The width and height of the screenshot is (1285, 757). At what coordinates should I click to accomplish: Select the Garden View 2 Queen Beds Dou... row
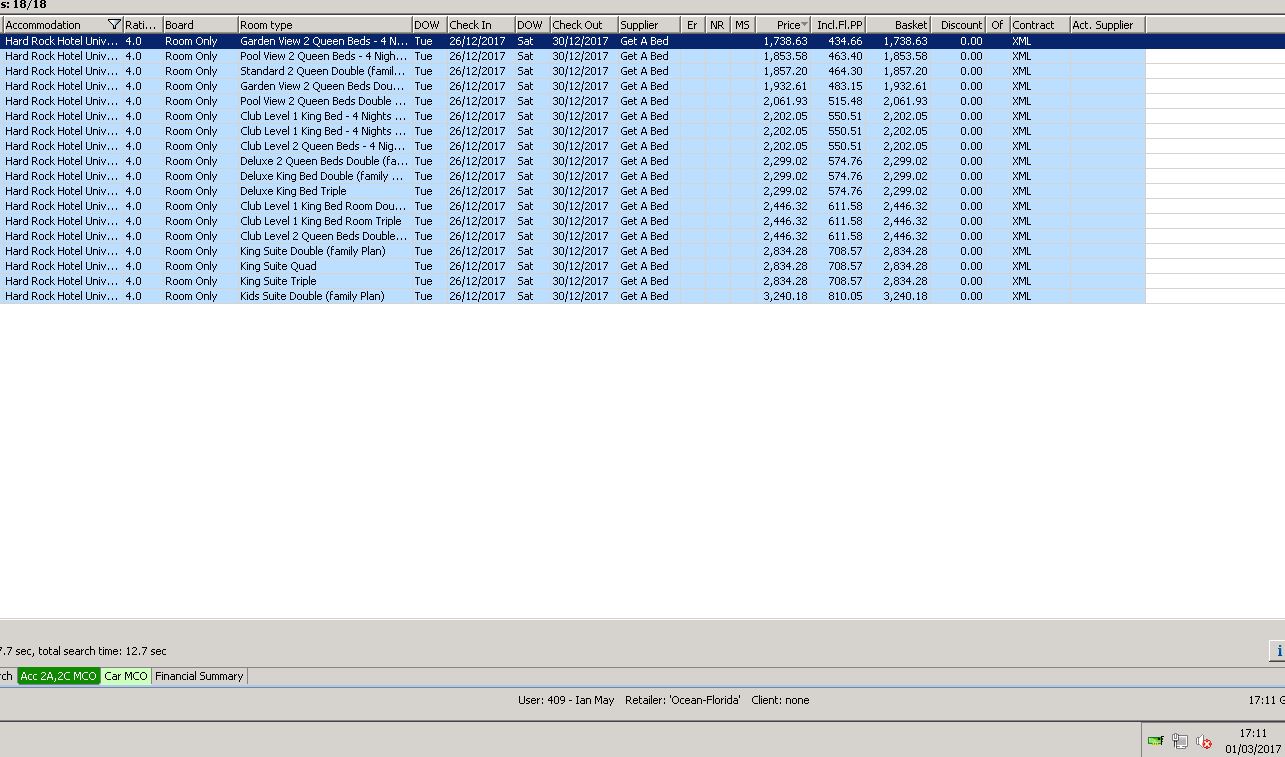point(572,86)
